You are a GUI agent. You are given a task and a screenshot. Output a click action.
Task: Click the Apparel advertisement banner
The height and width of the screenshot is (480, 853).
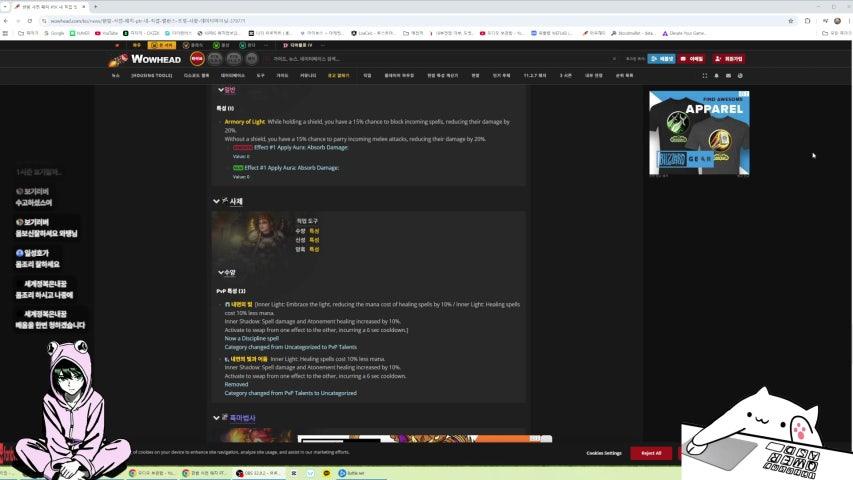tap(699, 133)
